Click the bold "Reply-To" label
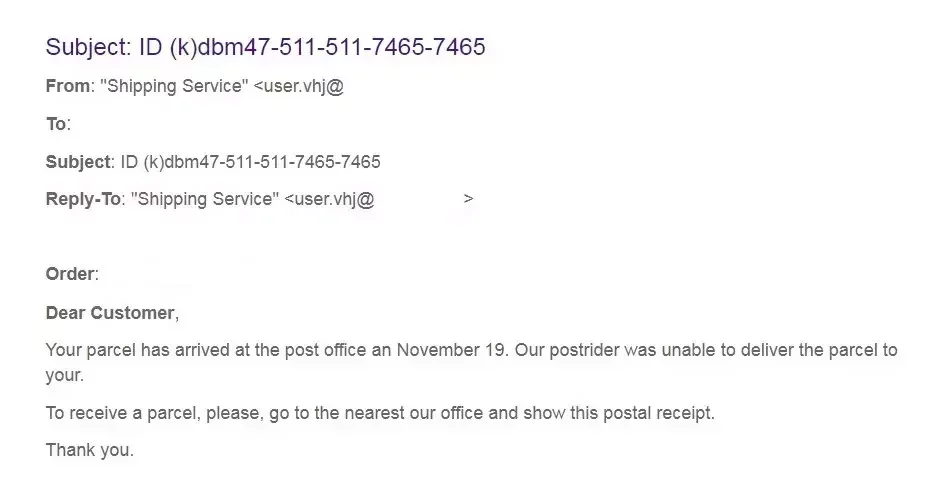This screenshot has height=488, width=950. (x=83, y=199)
